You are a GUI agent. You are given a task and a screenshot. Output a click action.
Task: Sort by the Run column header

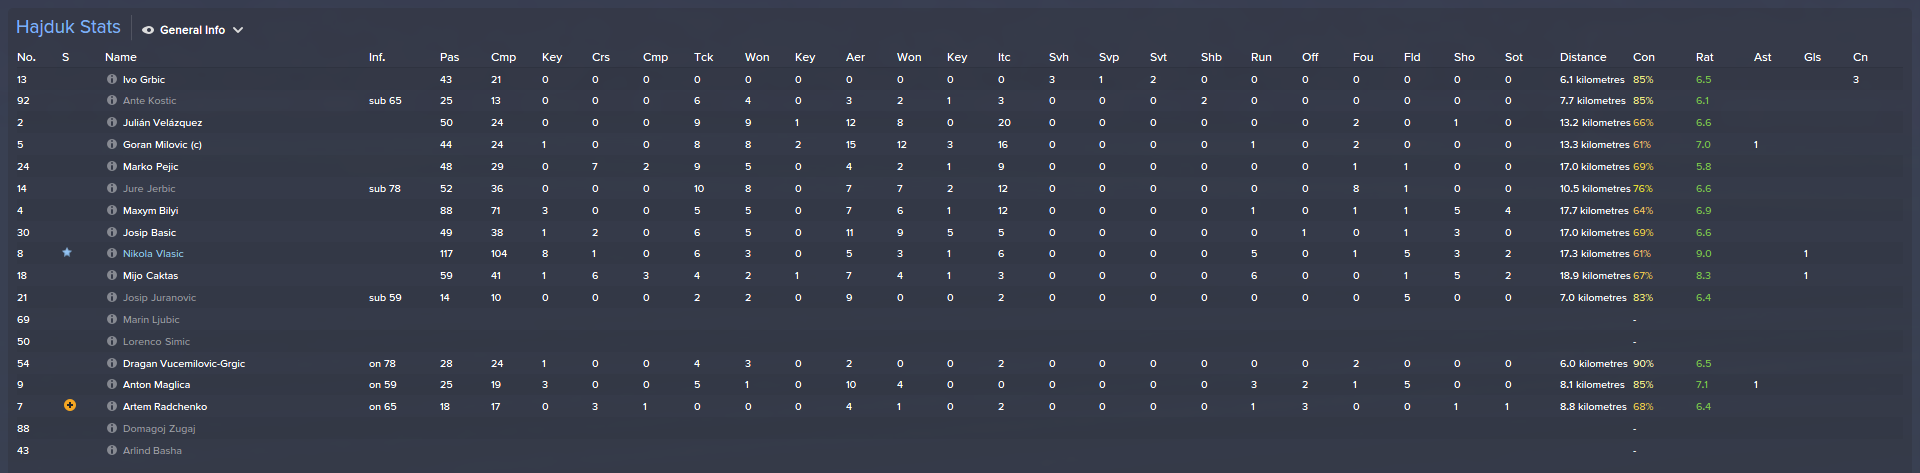[x=1261, y=57]
